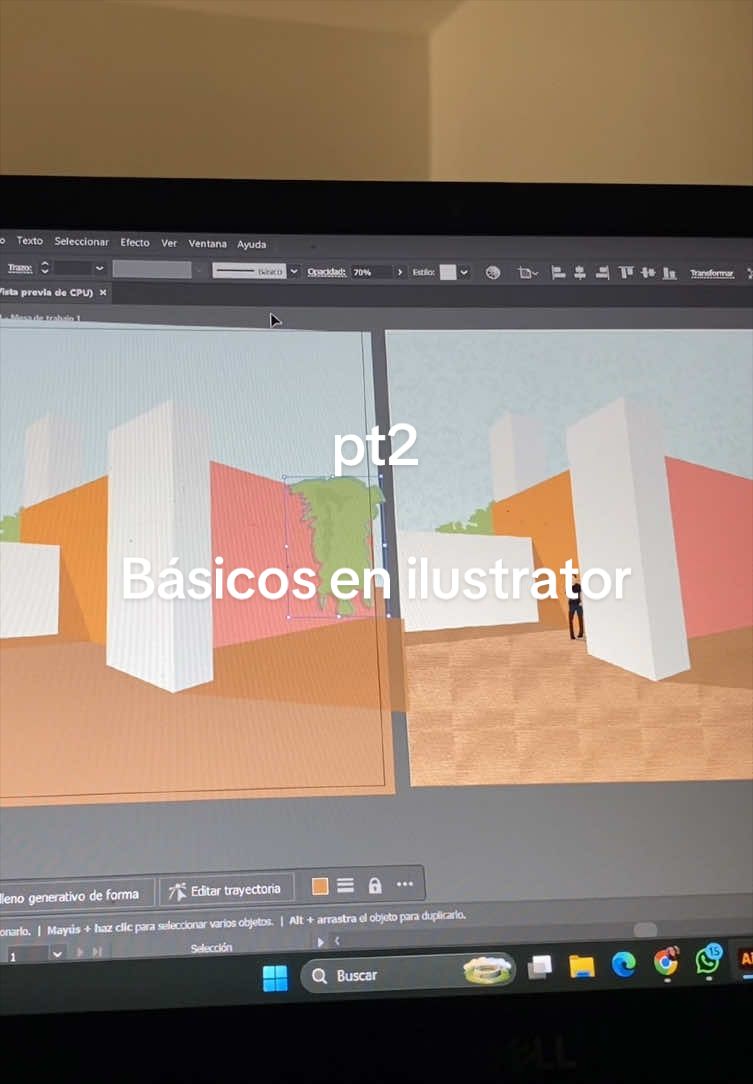
Task: Adjust the stroke weight stepper arrows
Action: pos(45,268)
